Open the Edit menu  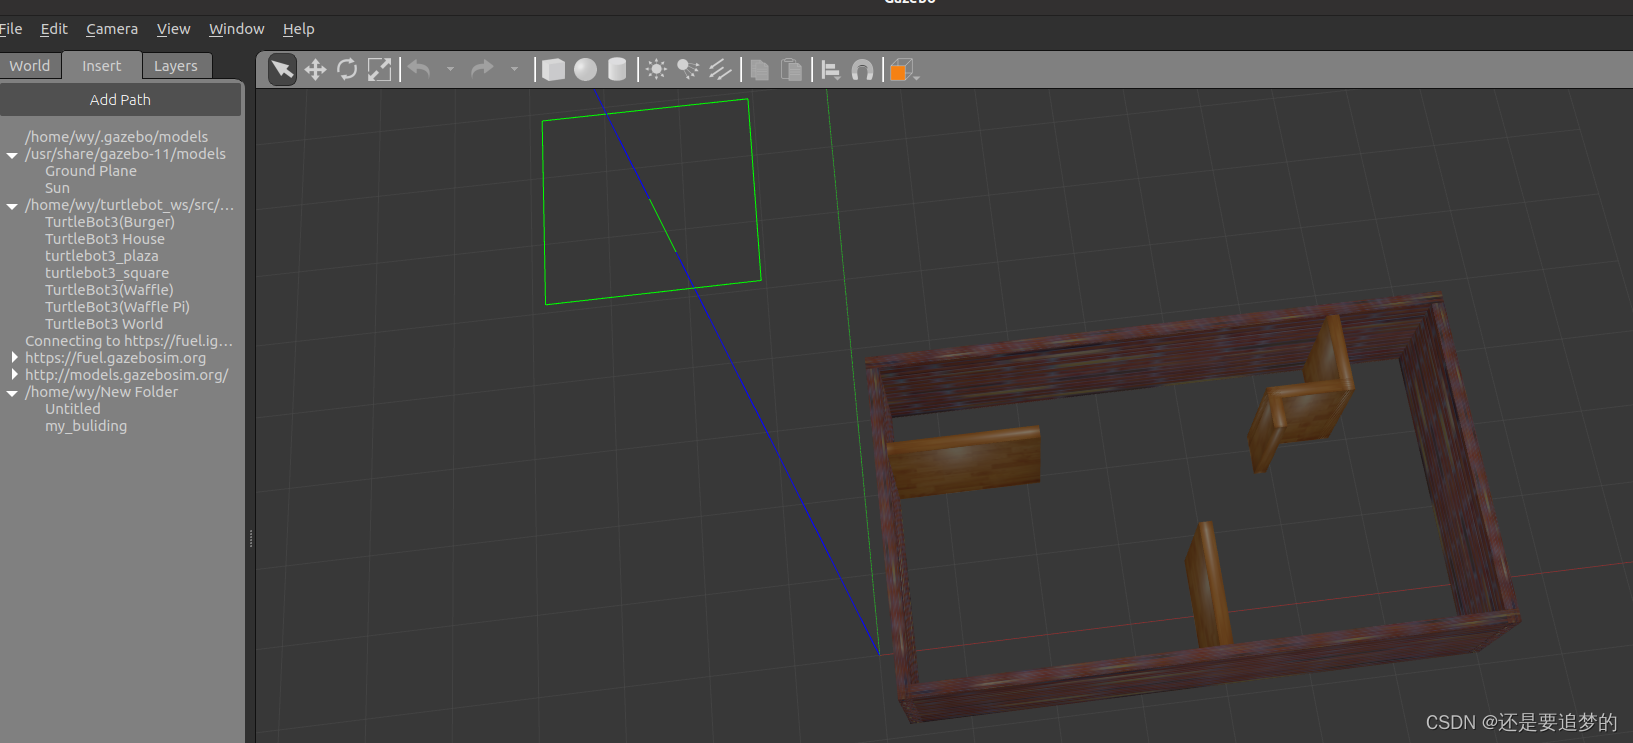point(54,29)
